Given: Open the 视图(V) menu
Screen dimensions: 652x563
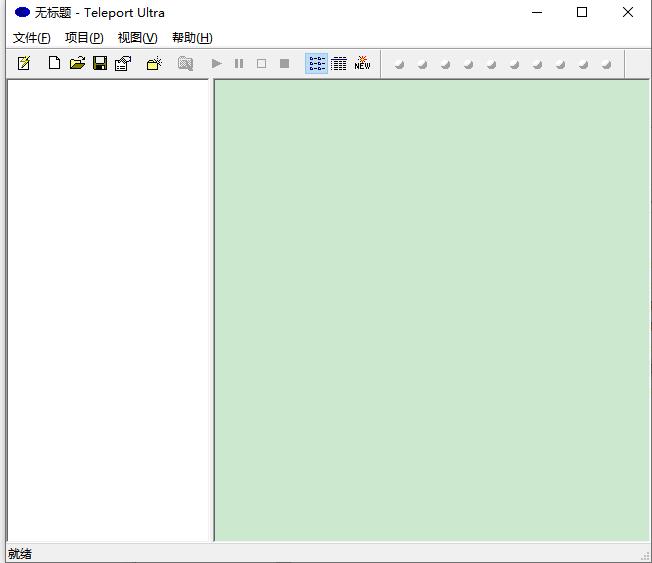Looking at the screenshot, I should coord(138,38).
